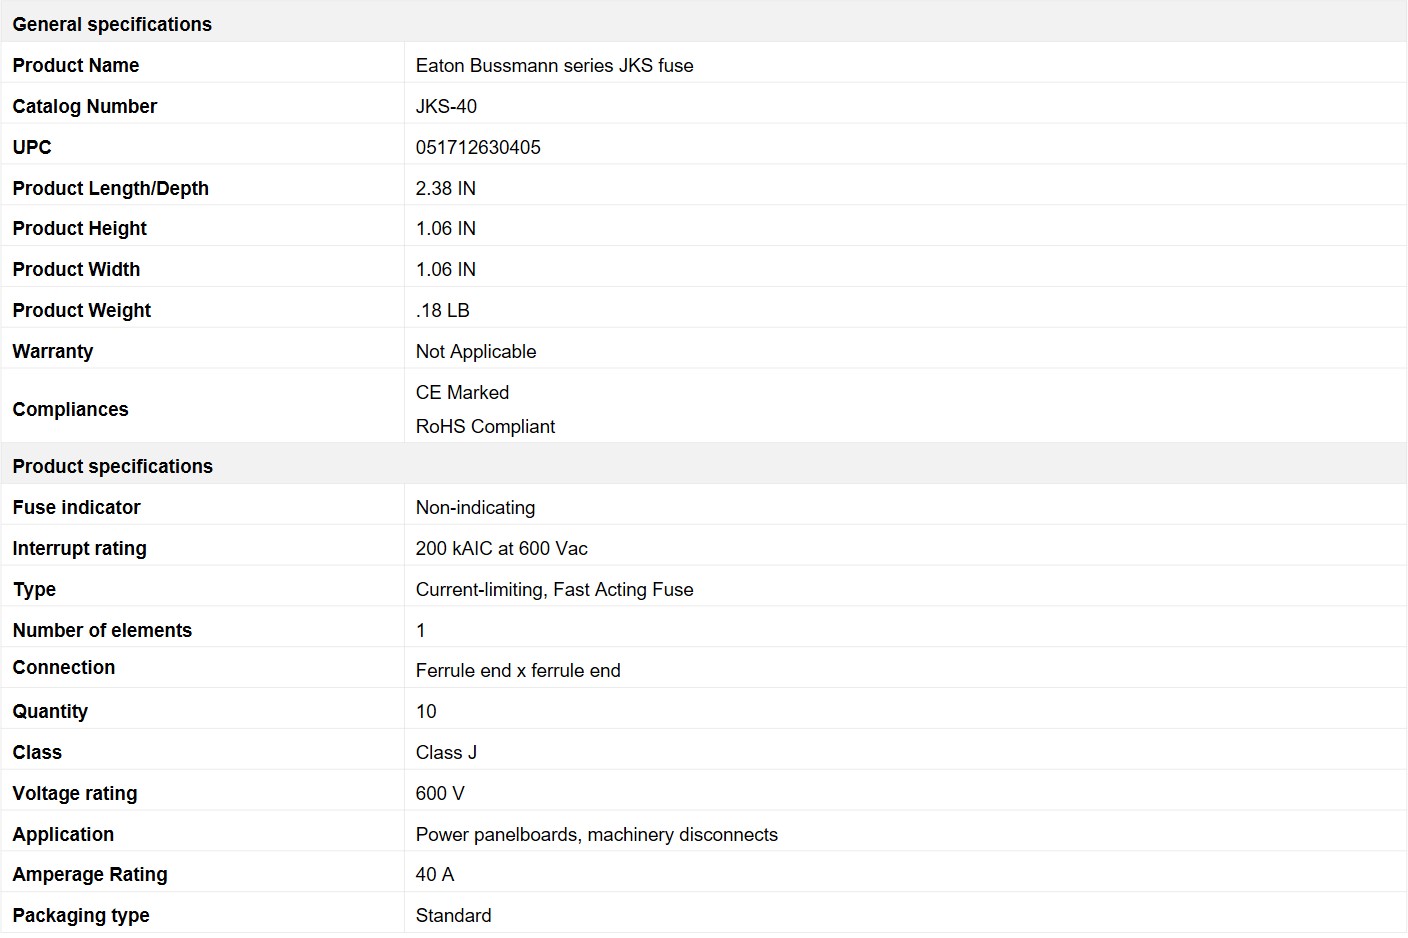Select the .18 LB weight value
Viewport: 1408px width, 938px height.
click(443, 310)
